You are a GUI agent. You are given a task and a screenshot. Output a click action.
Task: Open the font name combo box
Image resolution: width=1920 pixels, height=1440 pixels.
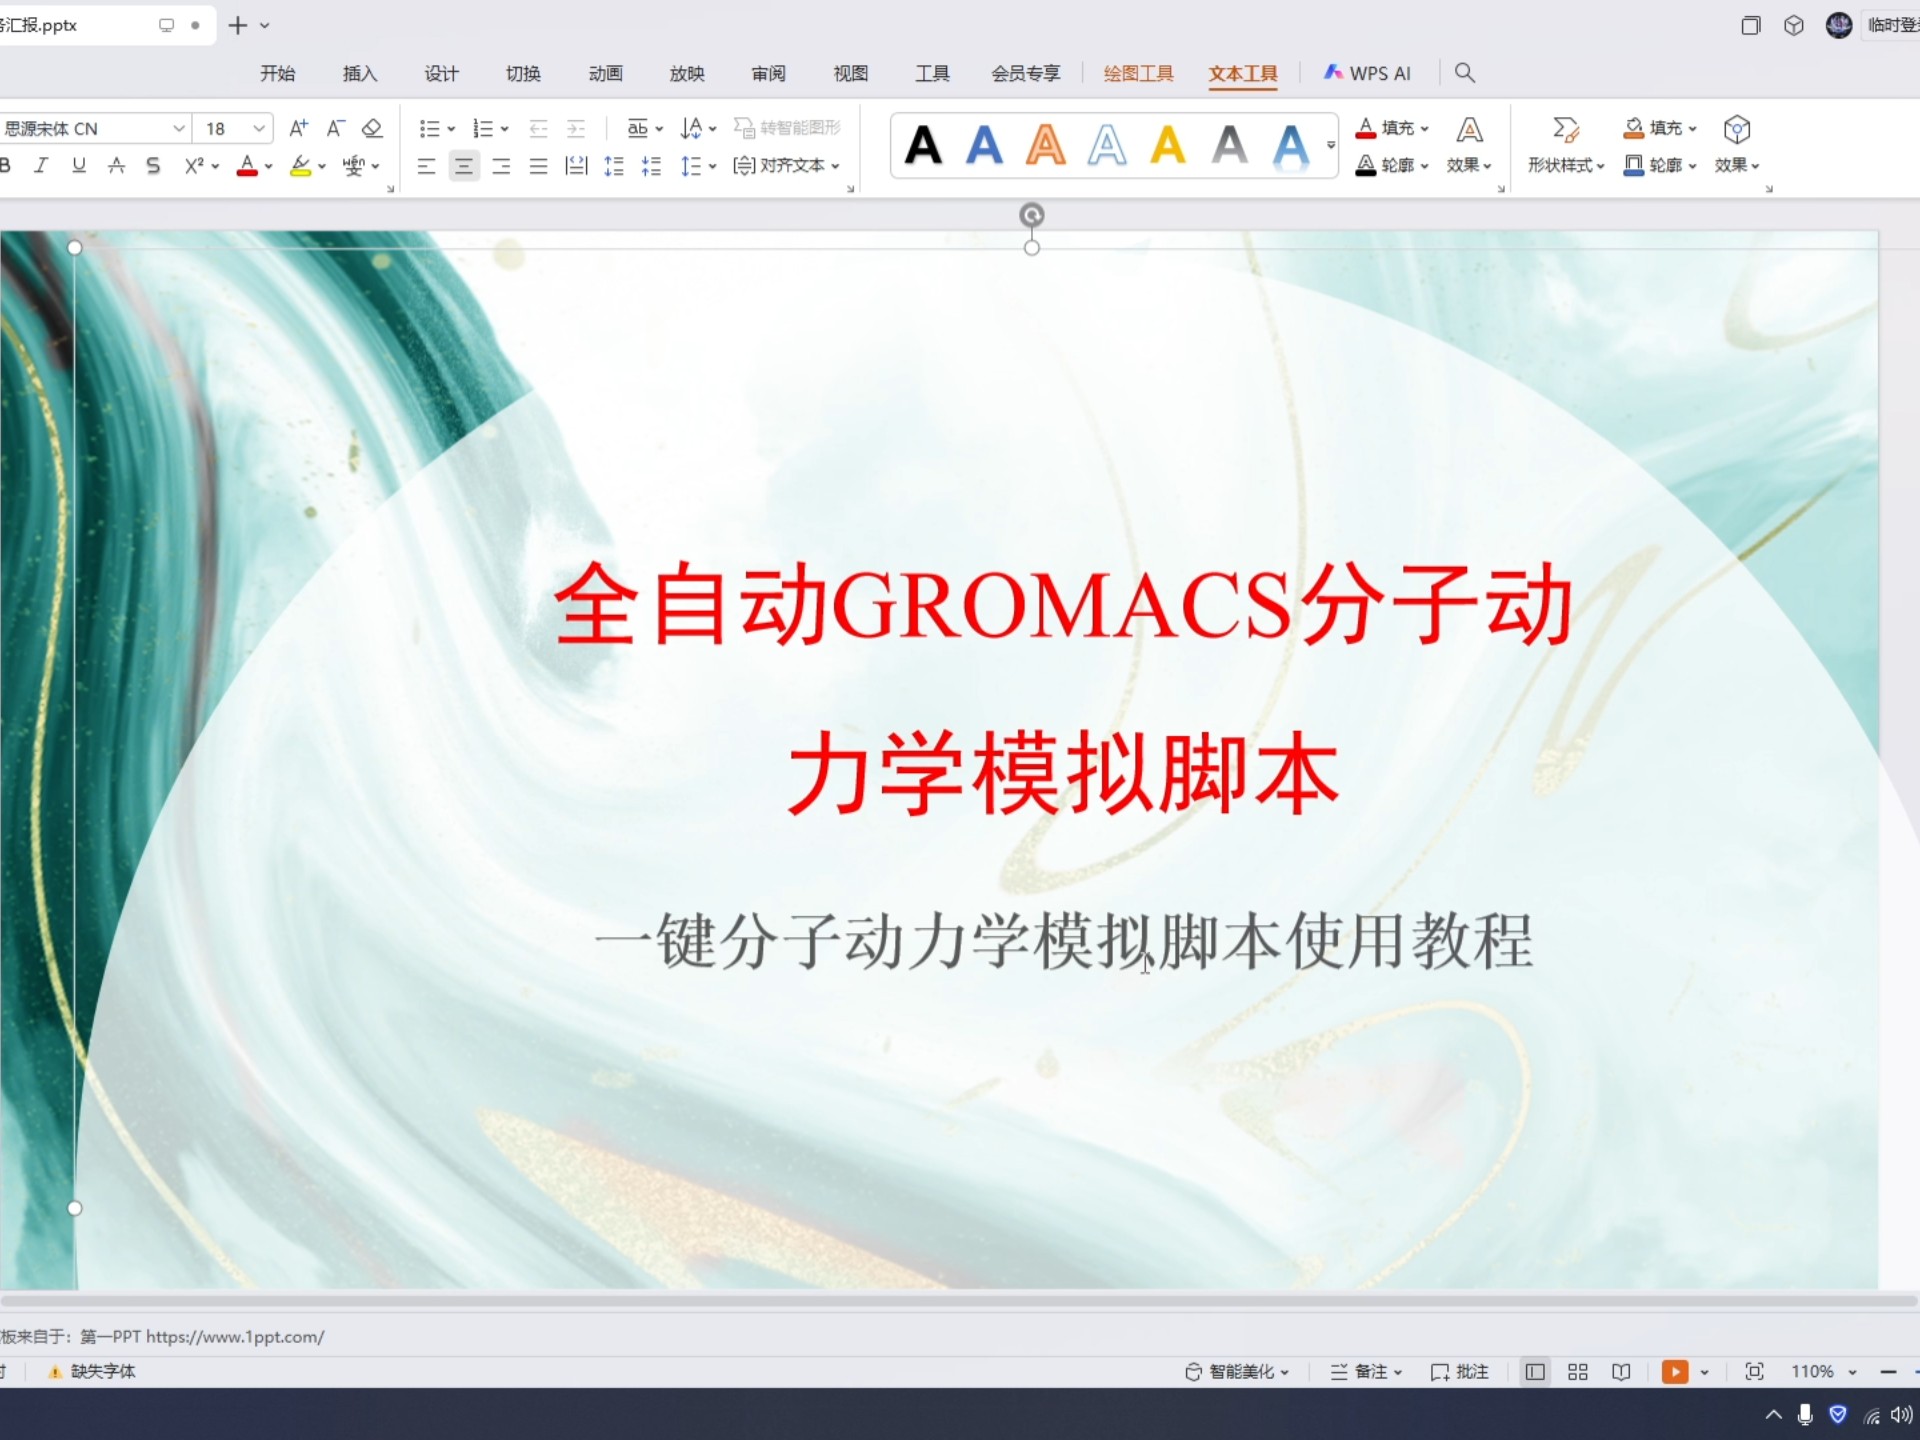95,128
